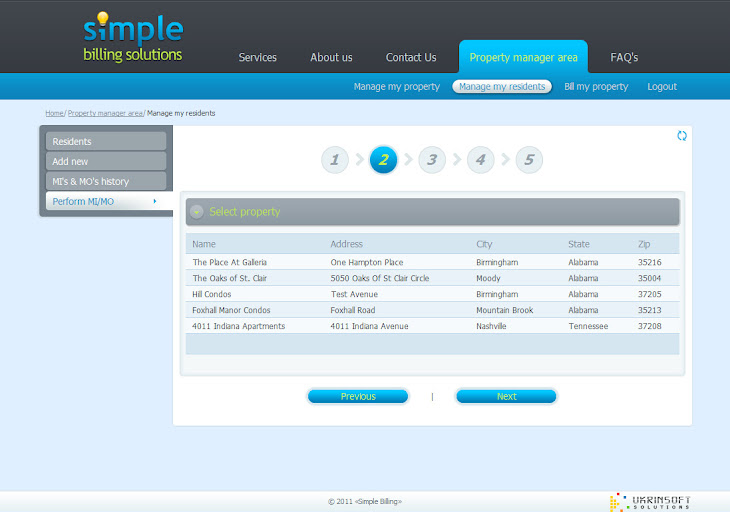
Task: Jump to wizard step 3
Action: [x=432, y=160]
